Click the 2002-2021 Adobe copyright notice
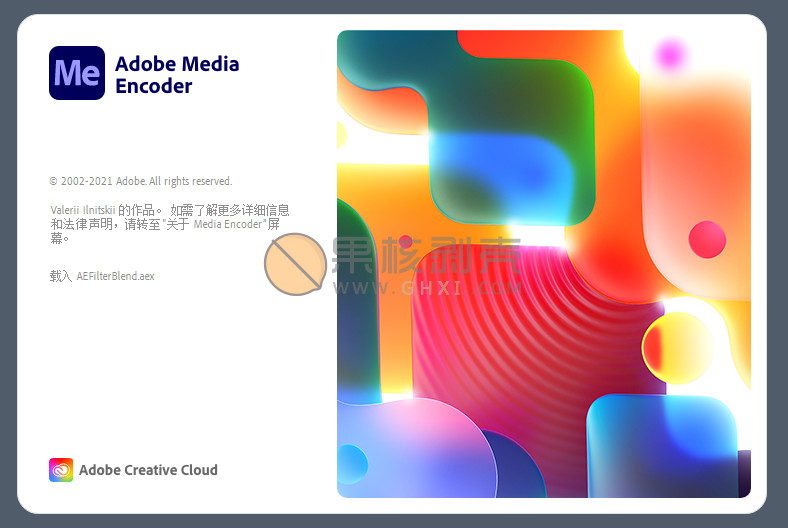The width and height of the screenshot is (788, 528). click(x=140, y=181)
